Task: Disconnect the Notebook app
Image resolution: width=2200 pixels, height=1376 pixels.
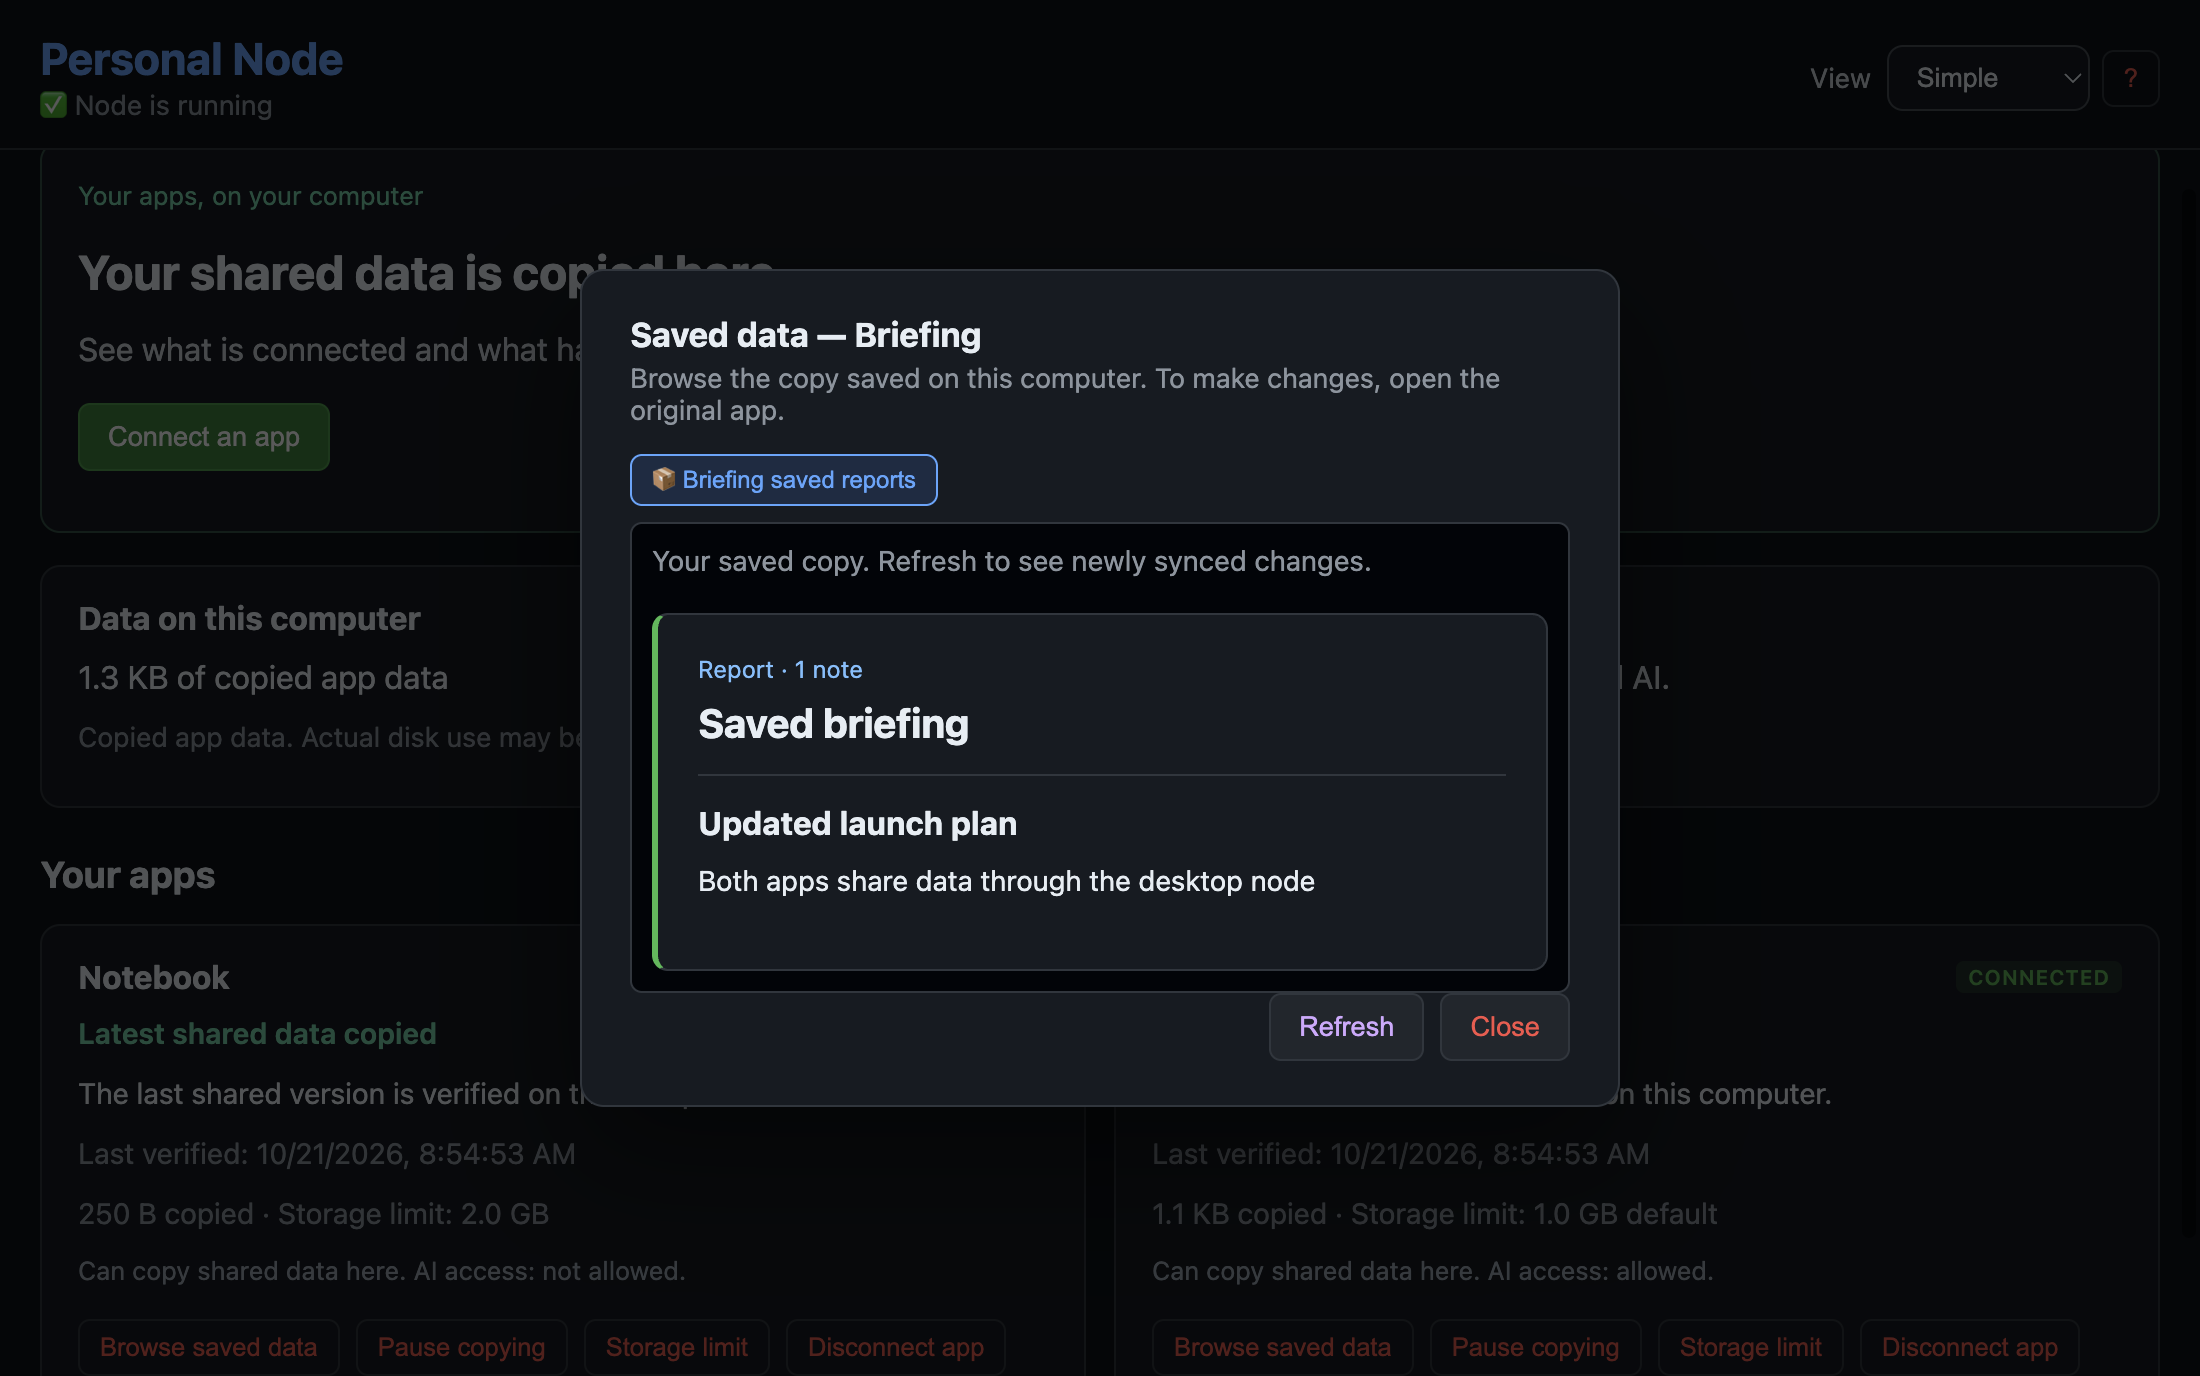Action: coord(895,1347)
